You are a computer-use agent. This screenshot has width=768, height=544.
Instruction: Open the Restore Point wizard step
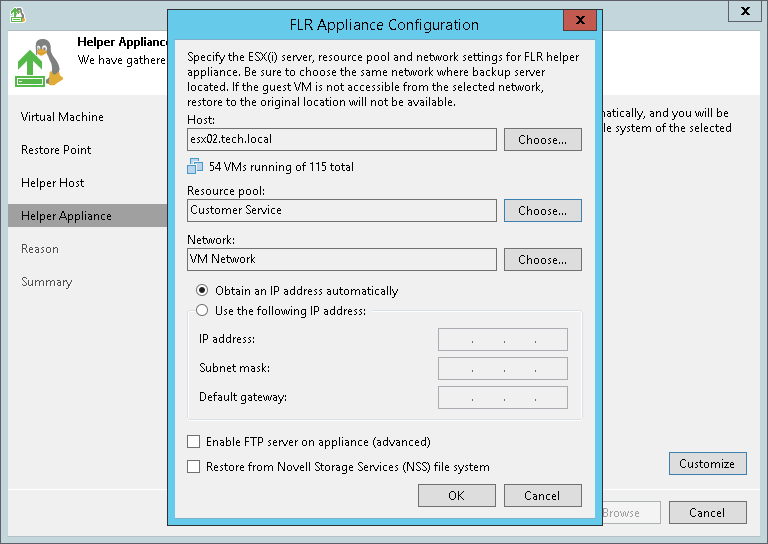56,150
